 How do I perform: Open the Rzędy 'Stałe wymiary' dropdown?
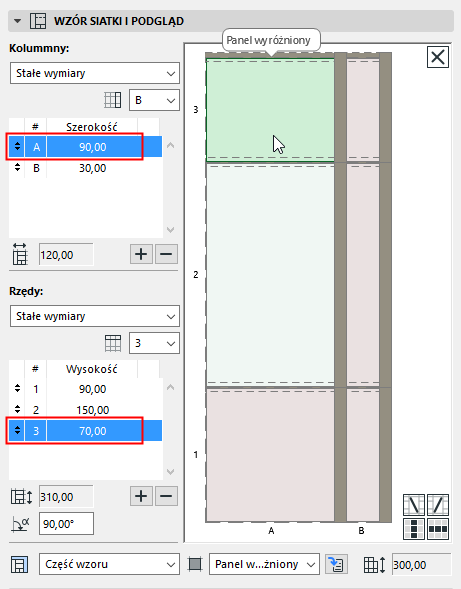click(x=95, y=316)
